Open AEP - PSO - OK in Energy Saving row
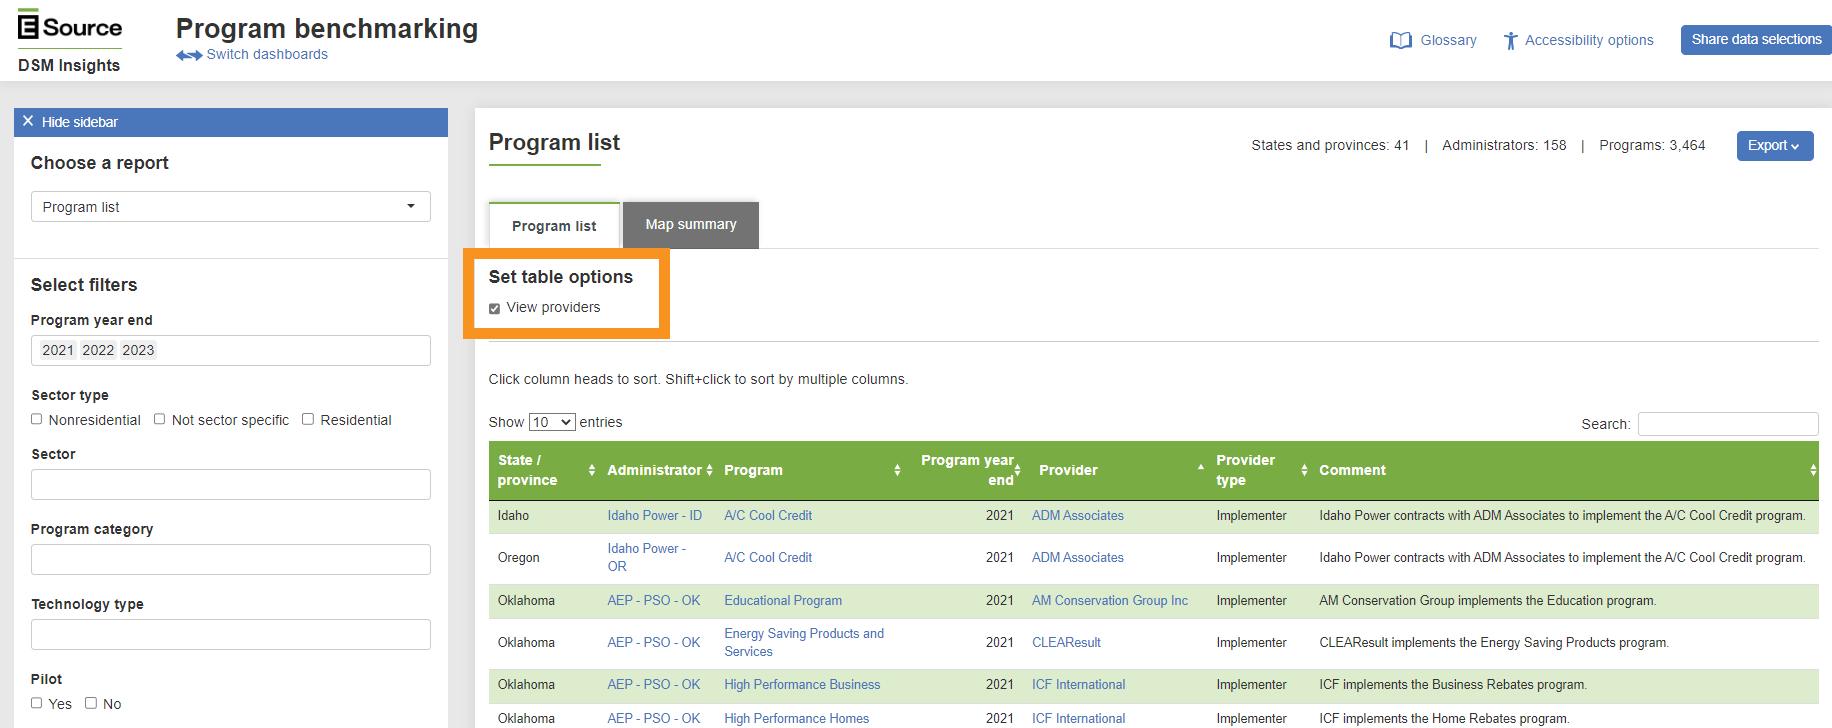The image size is (1832, 728). pyautogui.click(x=654, y=643)
